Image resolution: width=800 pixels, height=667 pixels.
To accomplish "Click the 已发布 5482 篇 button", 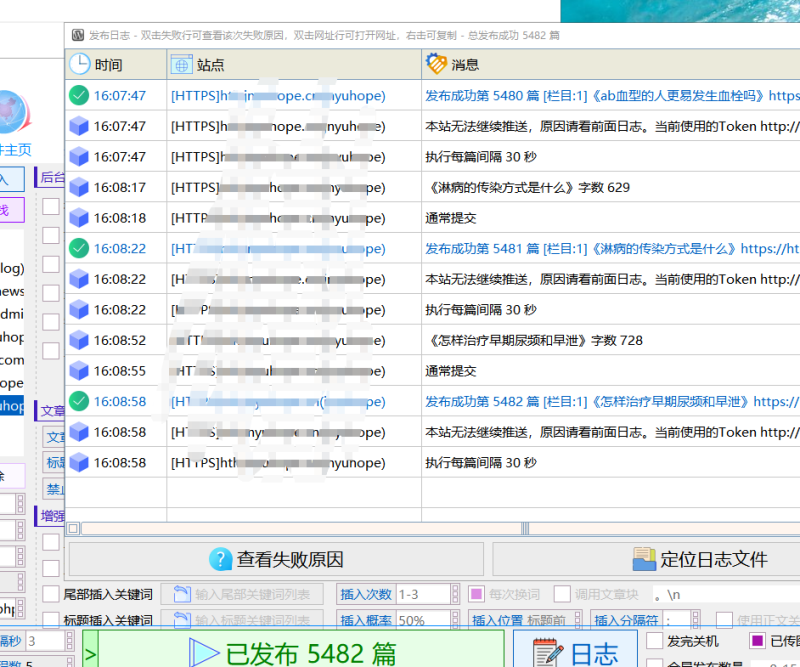I will (x=301, y=650).
